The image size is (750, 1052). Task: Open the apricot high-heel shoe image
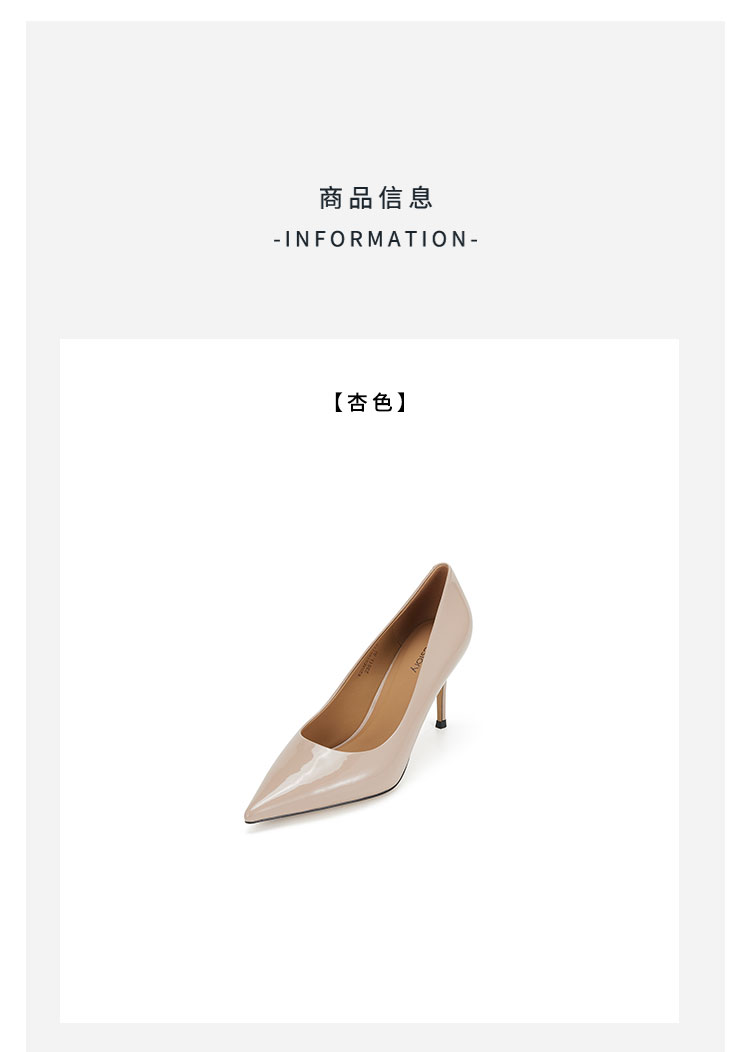point(358,697)
